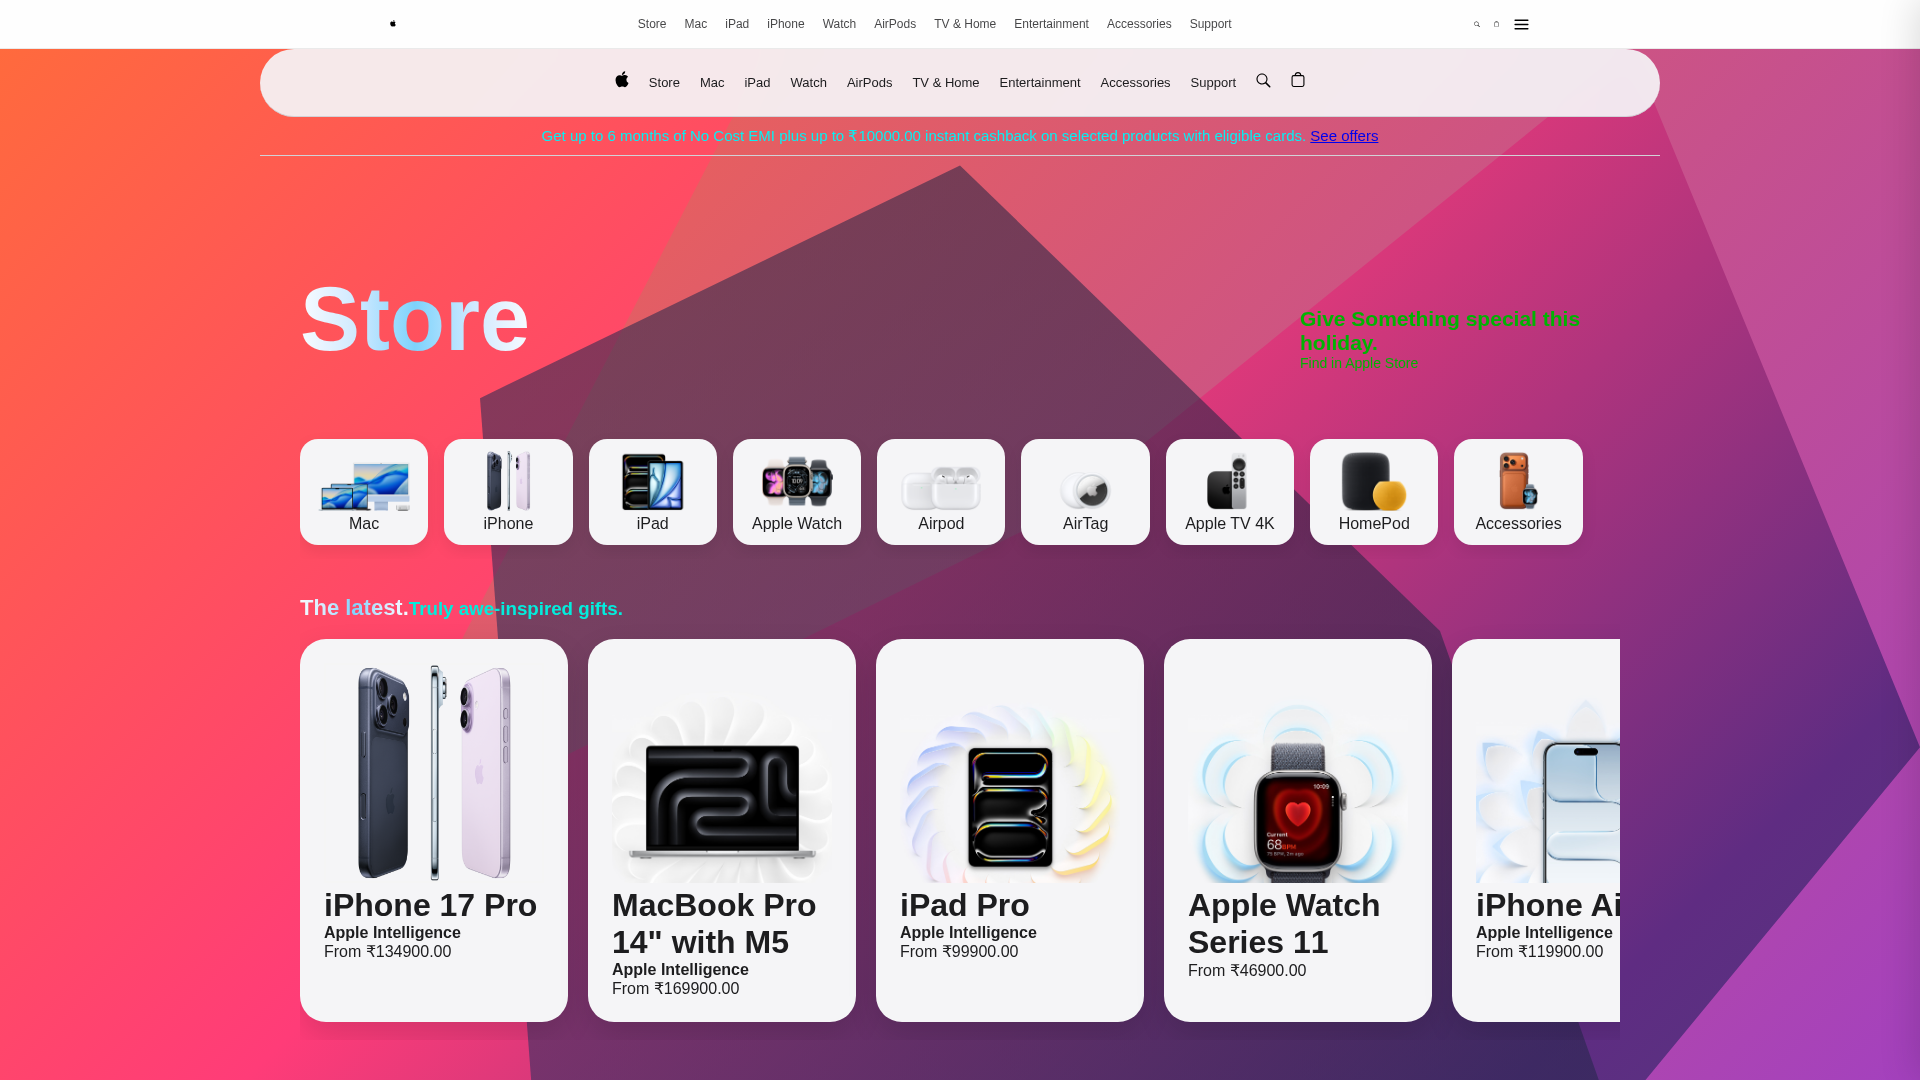Click Accessories in the white top bar

pyautogui.click(x=1139, y=24)
